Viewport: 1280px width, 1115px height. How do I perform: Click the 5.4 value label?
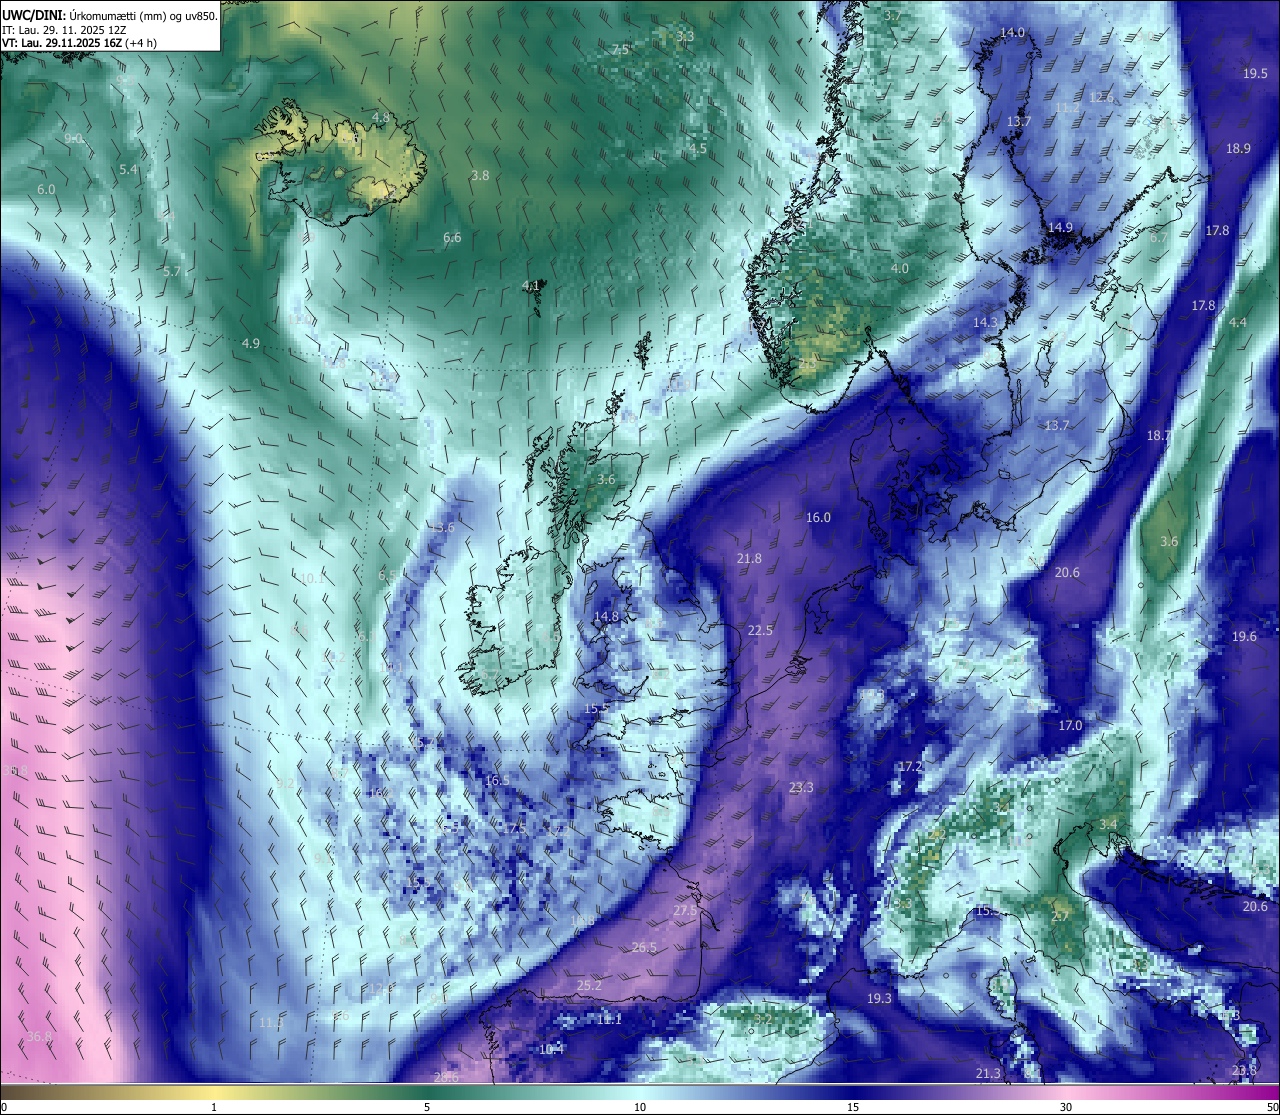click(128, 169)
